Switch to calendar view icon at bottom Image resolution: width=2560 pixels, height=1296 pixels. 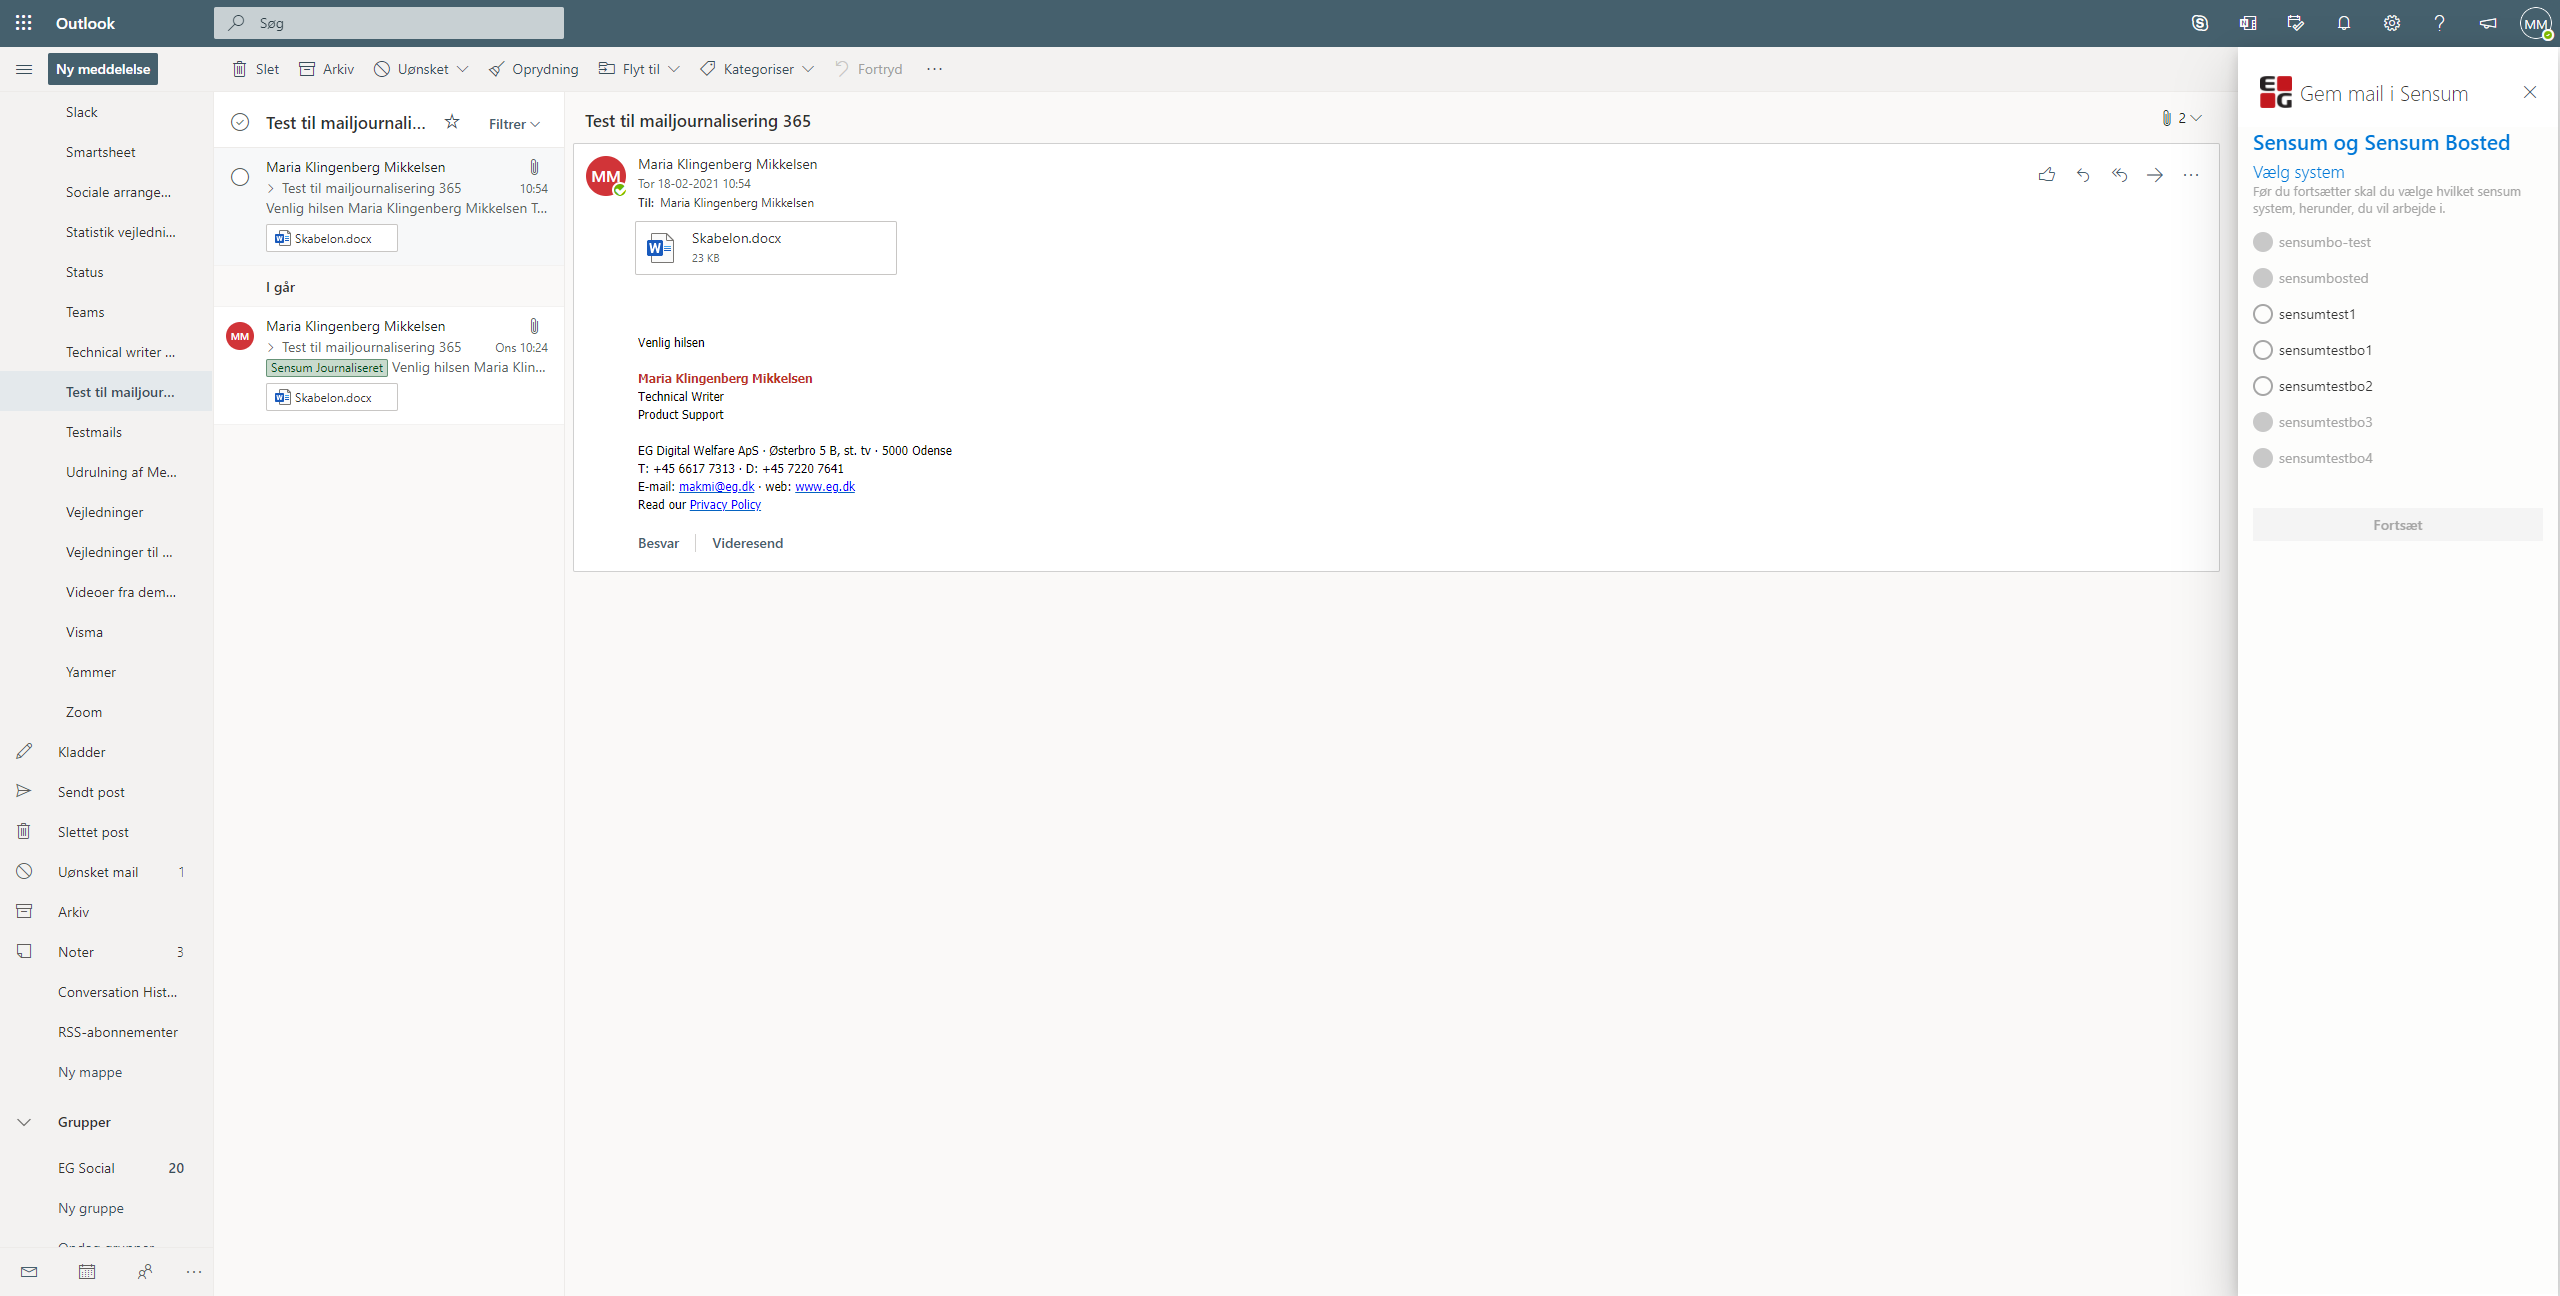pos(87,1272)
